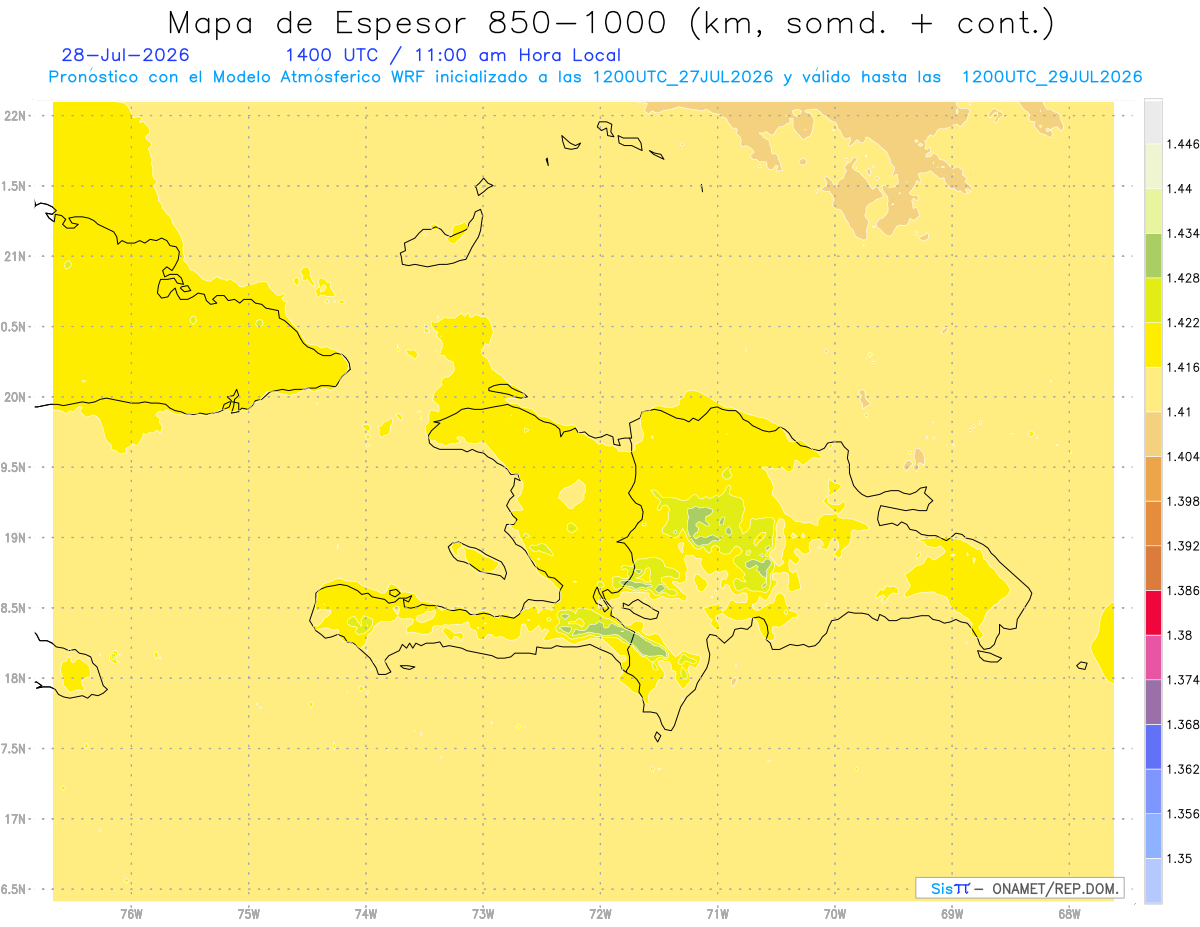Pick the green legend band between 1.428 and 1.434

tap(1153, 255)
